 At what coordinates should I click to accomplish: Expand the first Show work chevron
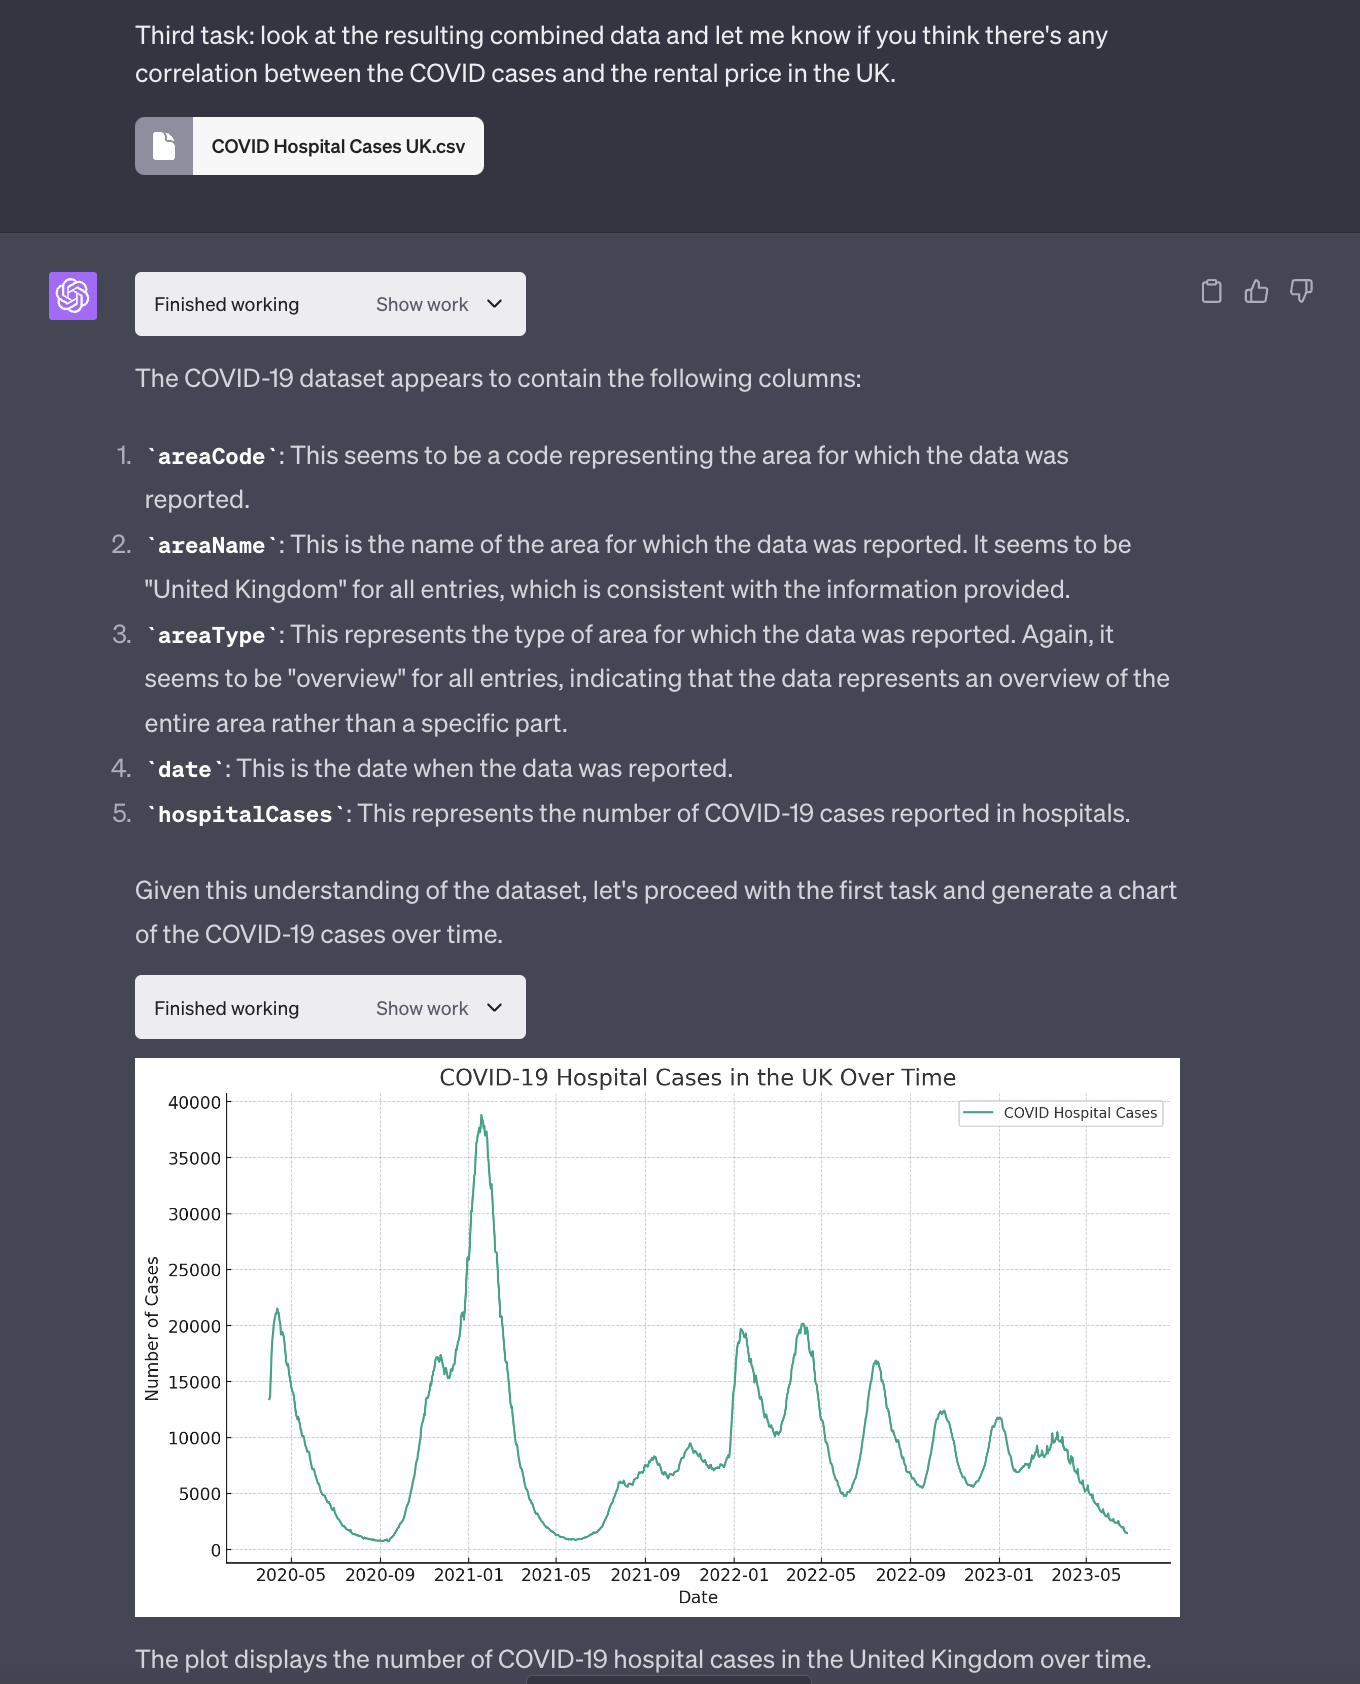coord(494,304)
